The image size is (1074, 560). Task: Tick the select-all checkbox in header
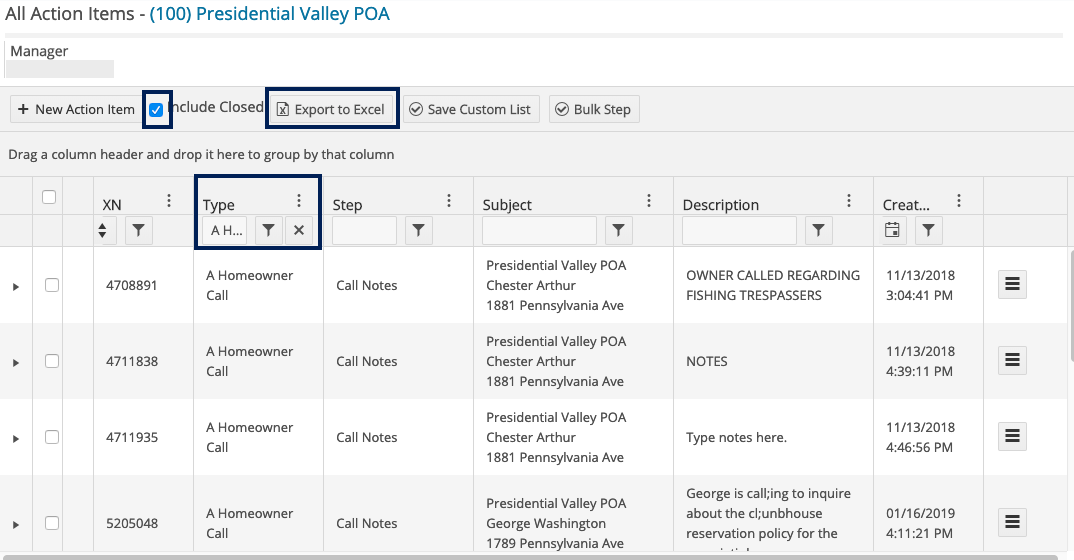click(49, 198)
